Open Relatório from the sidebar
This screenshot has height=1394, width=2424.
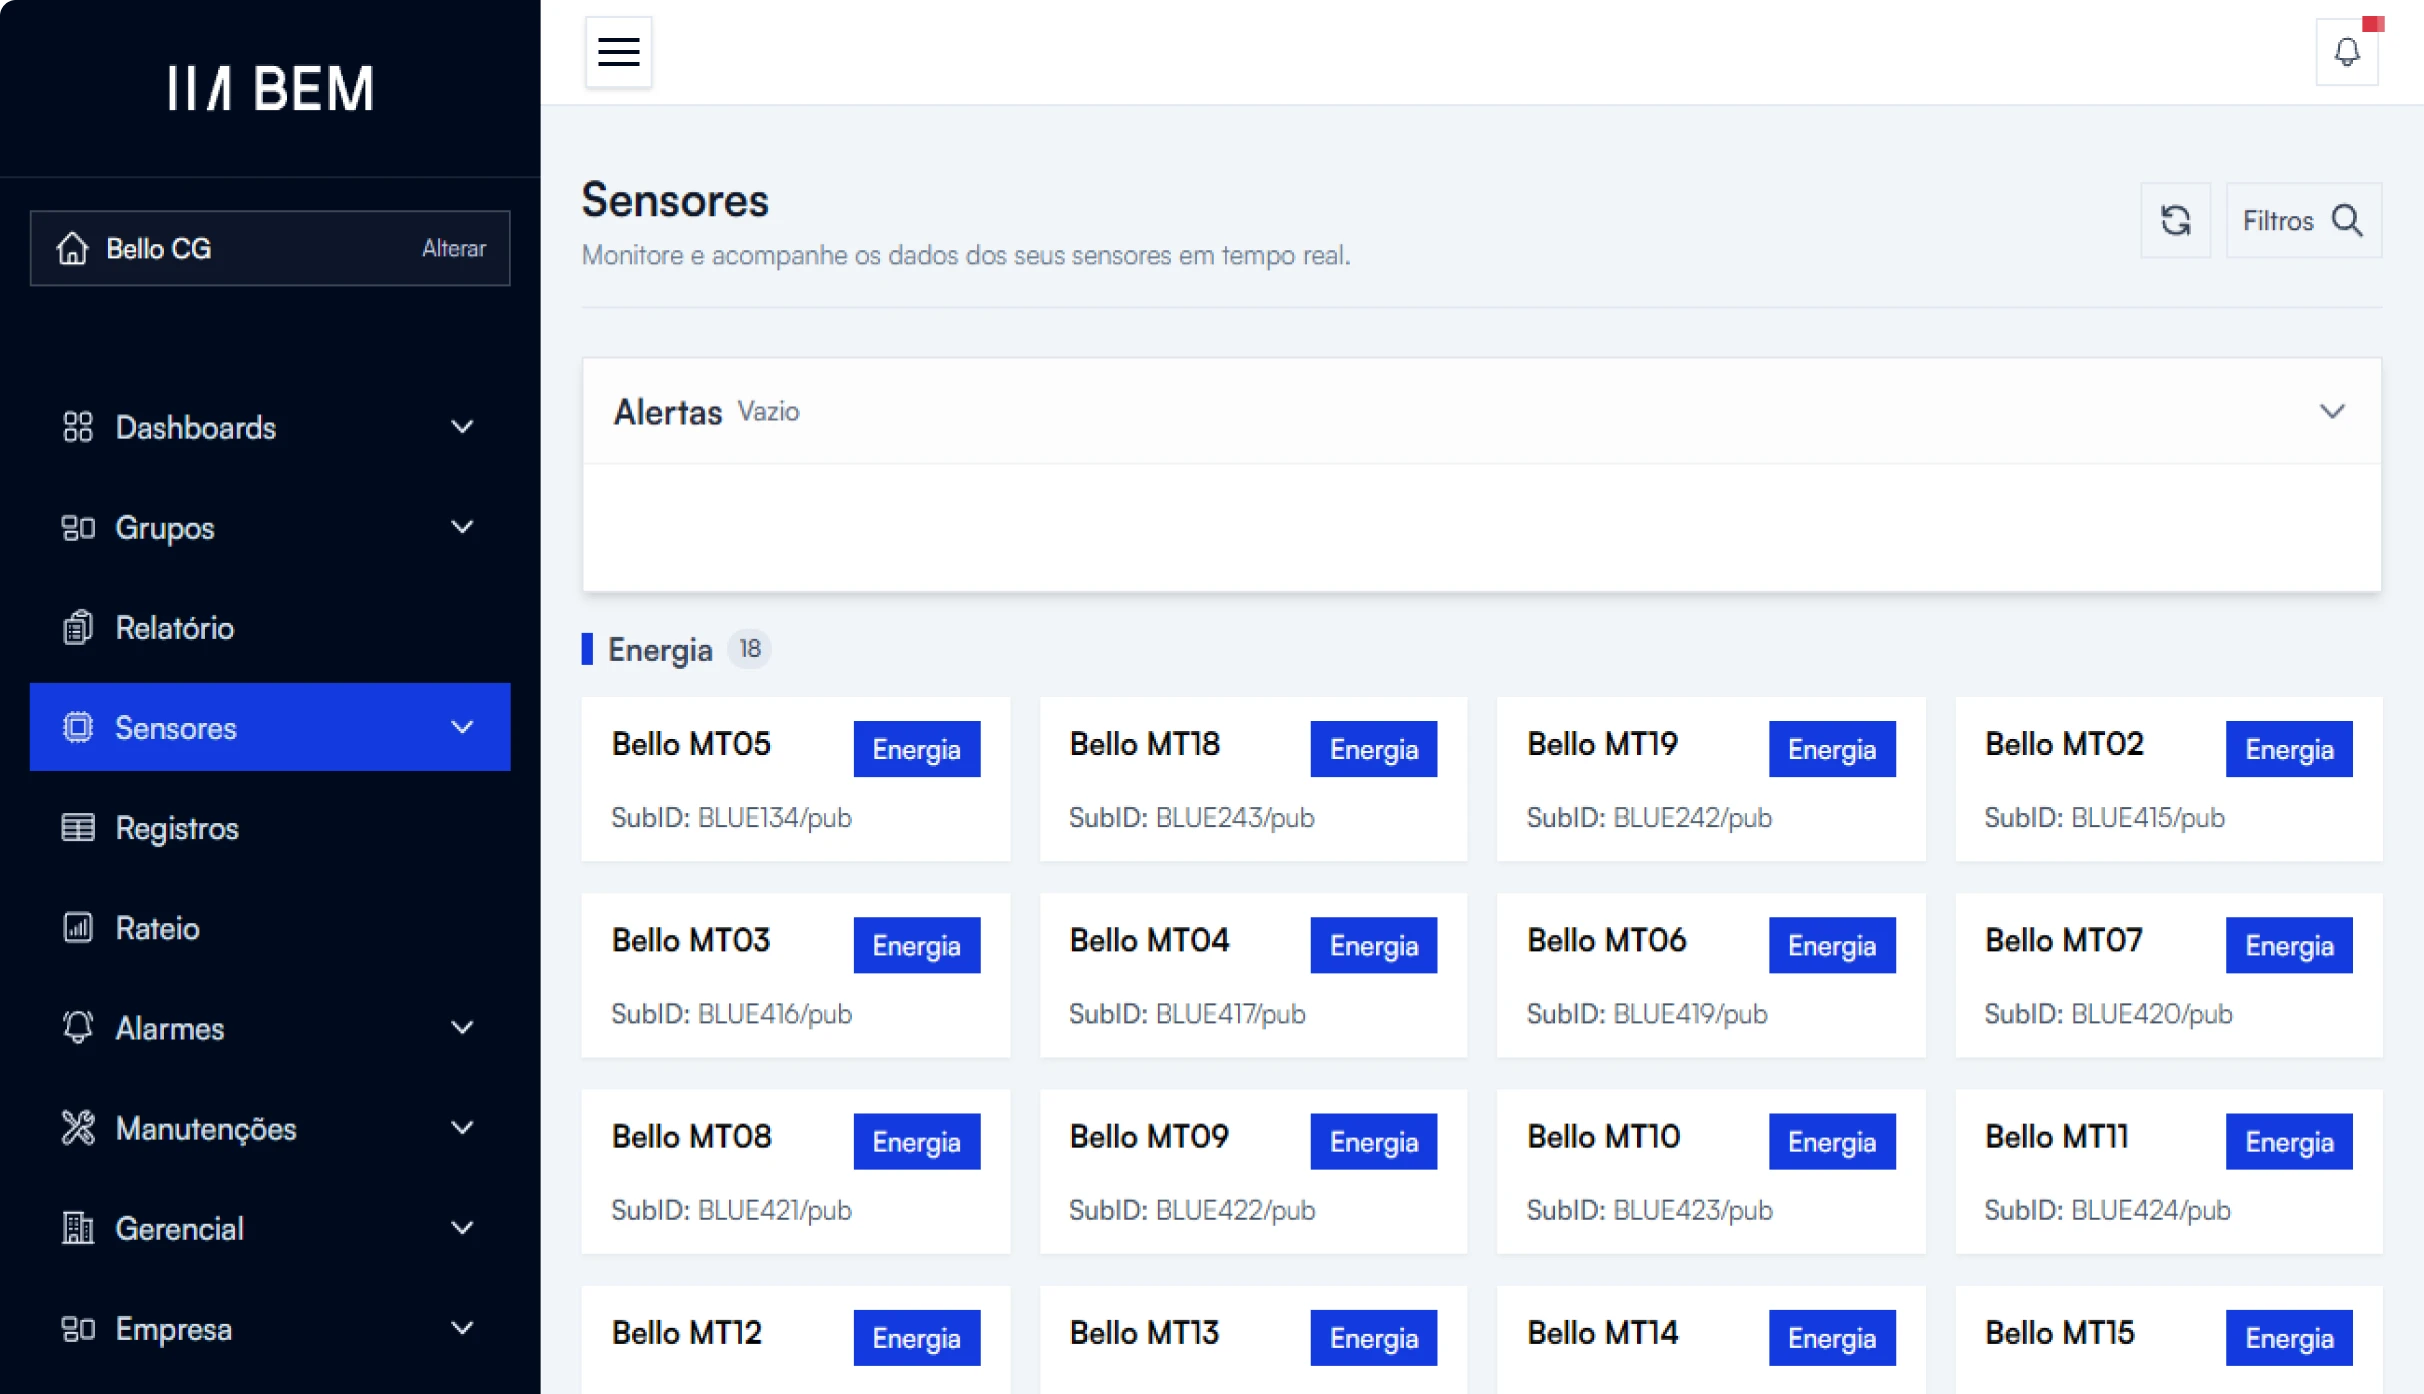pos(270,627)
